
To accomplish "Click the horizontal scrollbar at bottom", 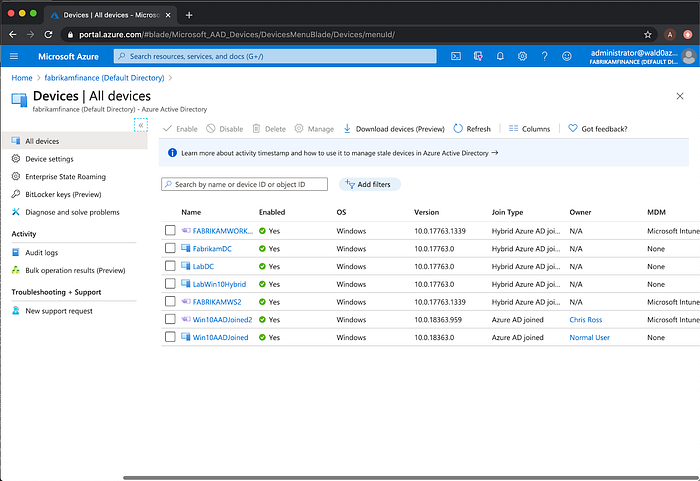I will (411, 478).
